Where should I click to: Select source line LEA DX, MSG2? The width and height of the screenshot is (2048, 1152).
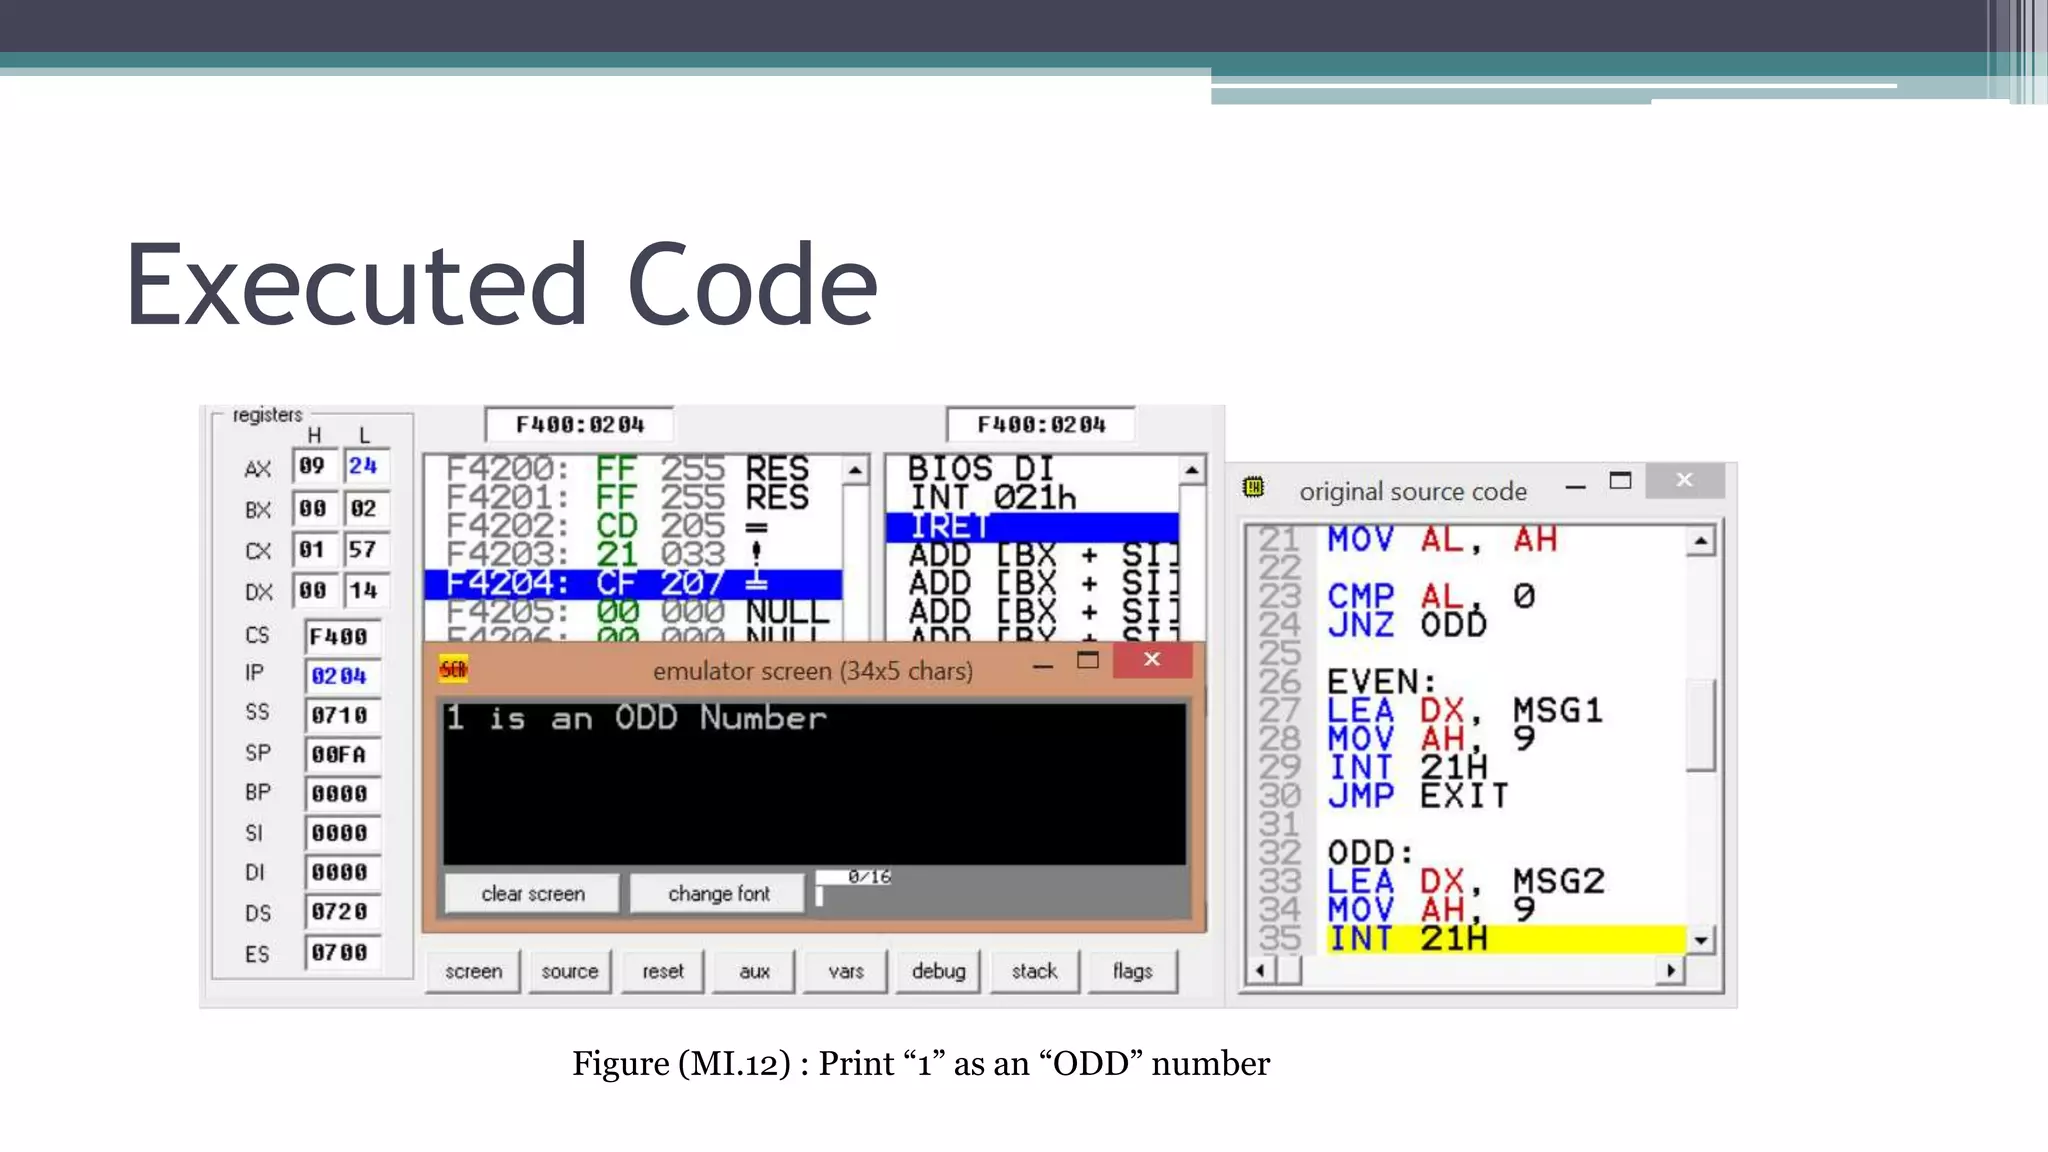[x=1466, y=882]
